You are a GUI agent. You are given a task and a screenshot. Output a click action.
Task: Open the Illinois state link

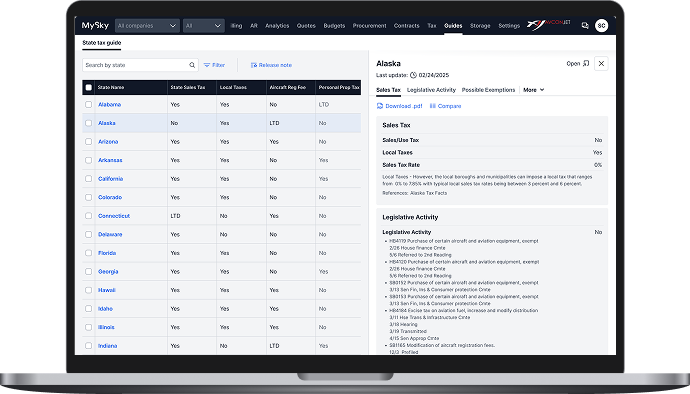tap(106, 328)
